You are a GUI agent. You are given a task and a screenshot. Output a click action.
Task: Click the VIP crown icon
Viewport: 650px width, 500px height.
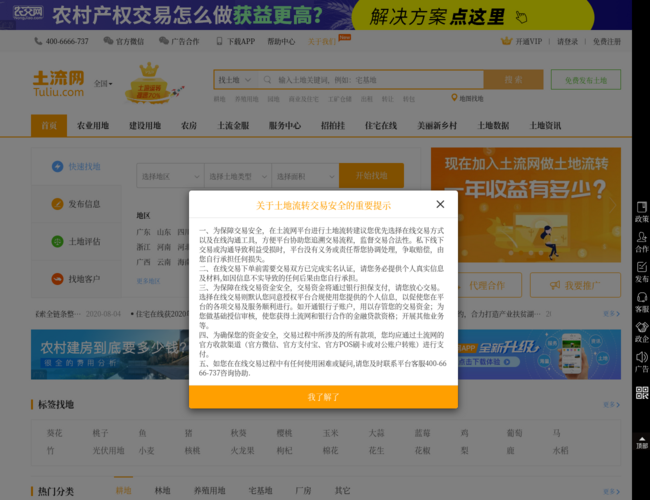pos(507,41)
